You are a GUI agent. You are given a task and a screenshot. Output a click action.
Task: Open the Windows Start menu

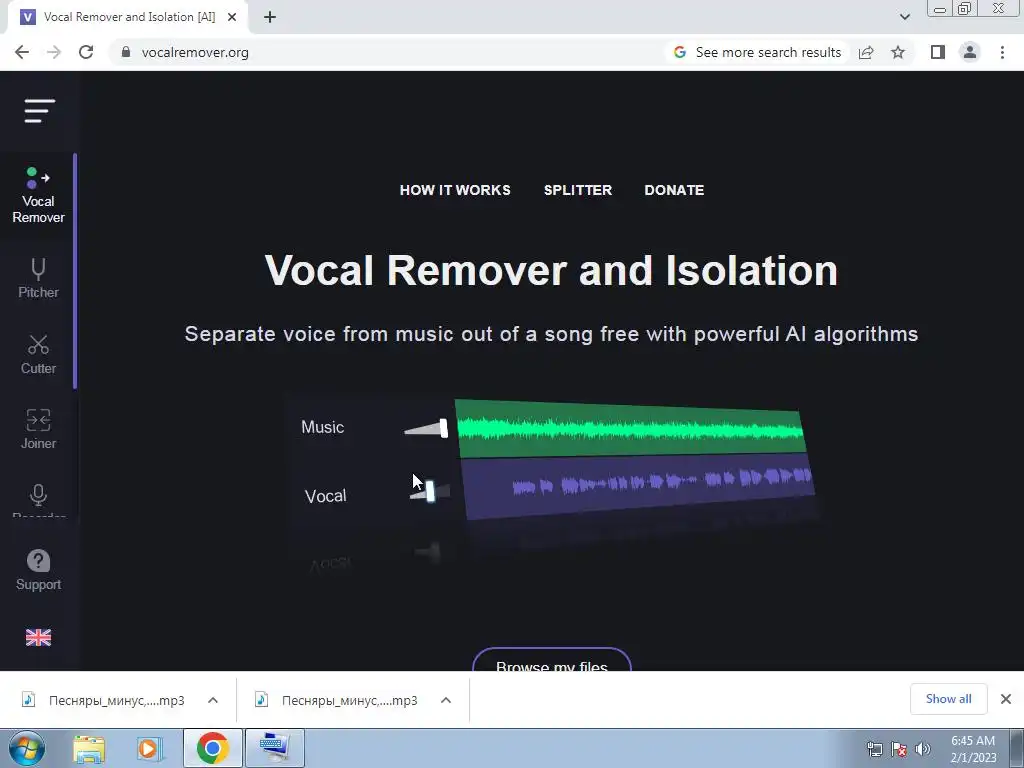coord(27,748)
